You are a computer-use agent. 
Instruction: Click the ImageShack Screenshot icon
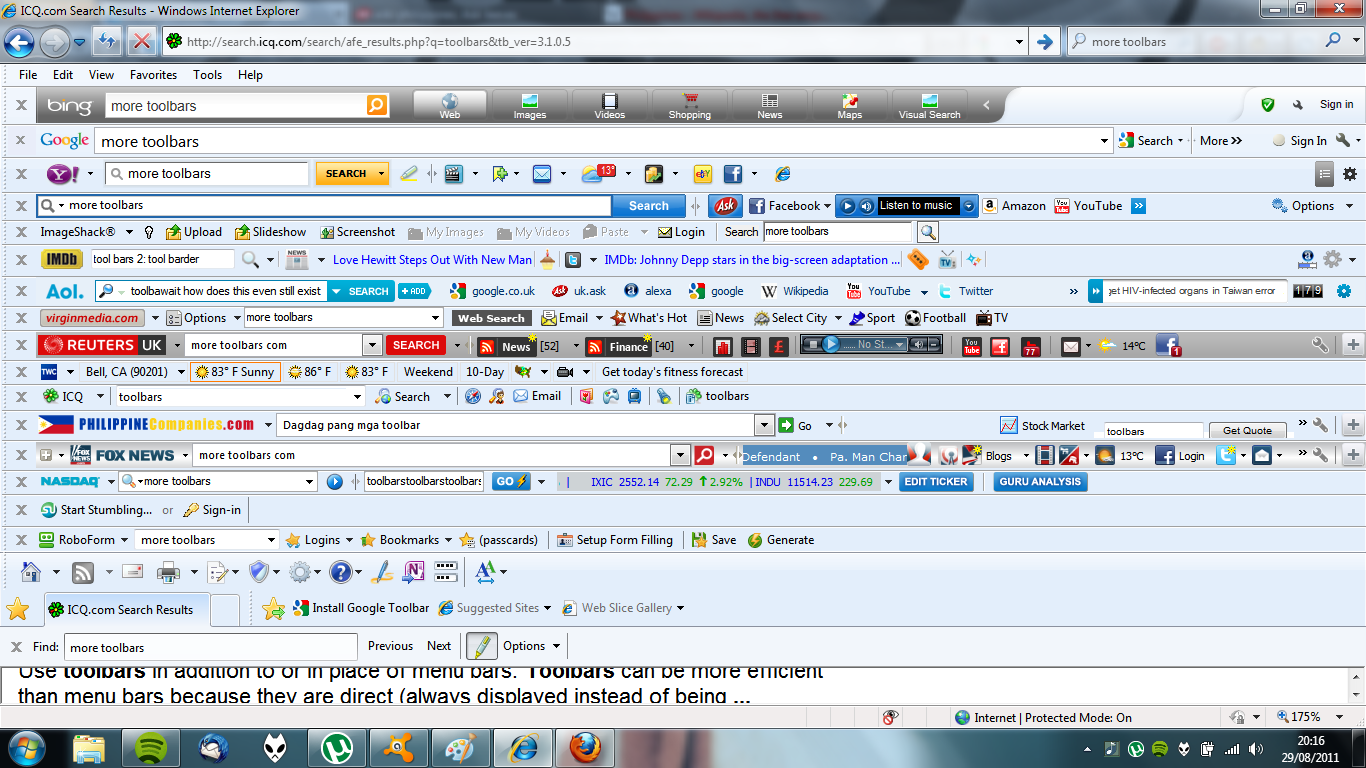(x=327, y=232)
